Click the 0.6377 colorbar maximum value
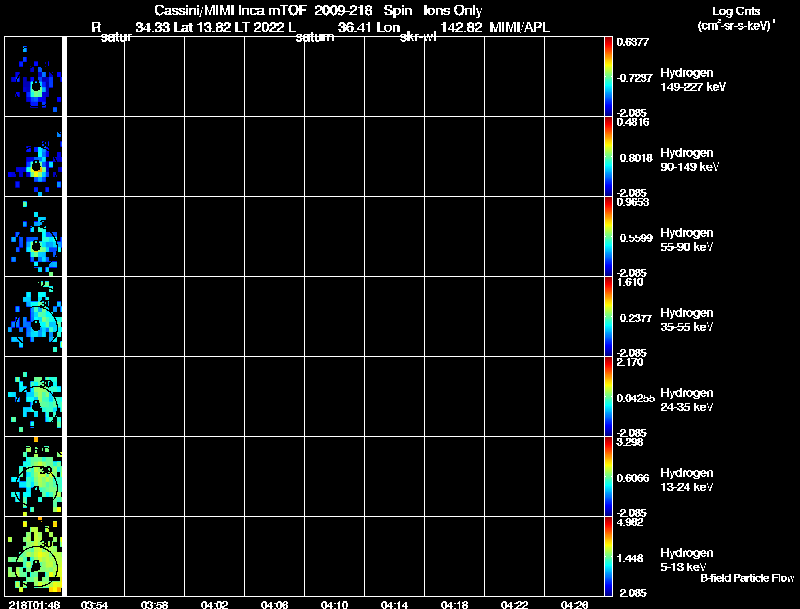This screenshot has height=609, width=800. pos(633,42)
